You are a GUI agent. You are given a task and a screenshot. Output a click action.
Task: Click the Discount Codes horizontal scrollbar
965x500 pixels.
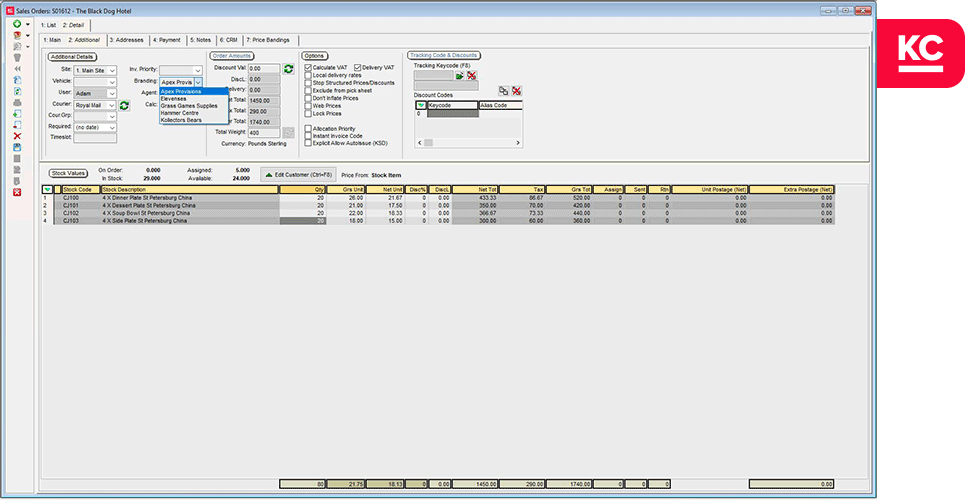(468, 143)
